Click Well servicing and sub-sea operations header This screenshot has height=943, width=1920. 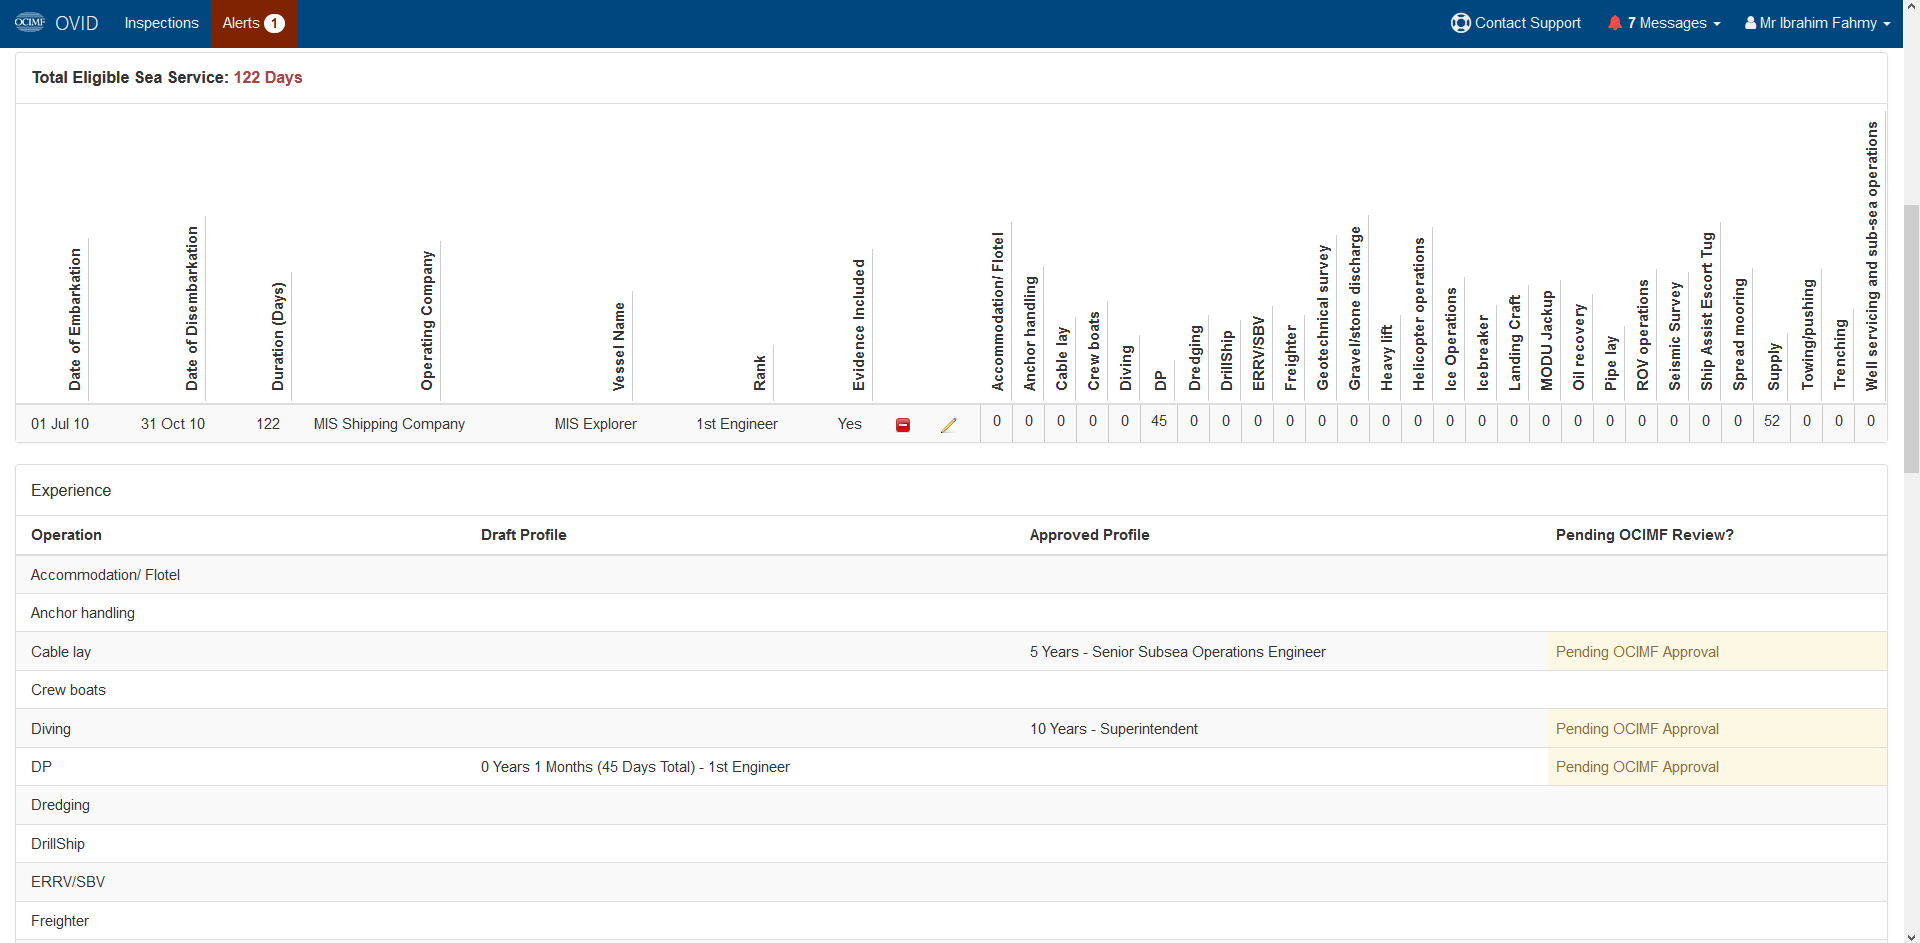click(1872, 256)
